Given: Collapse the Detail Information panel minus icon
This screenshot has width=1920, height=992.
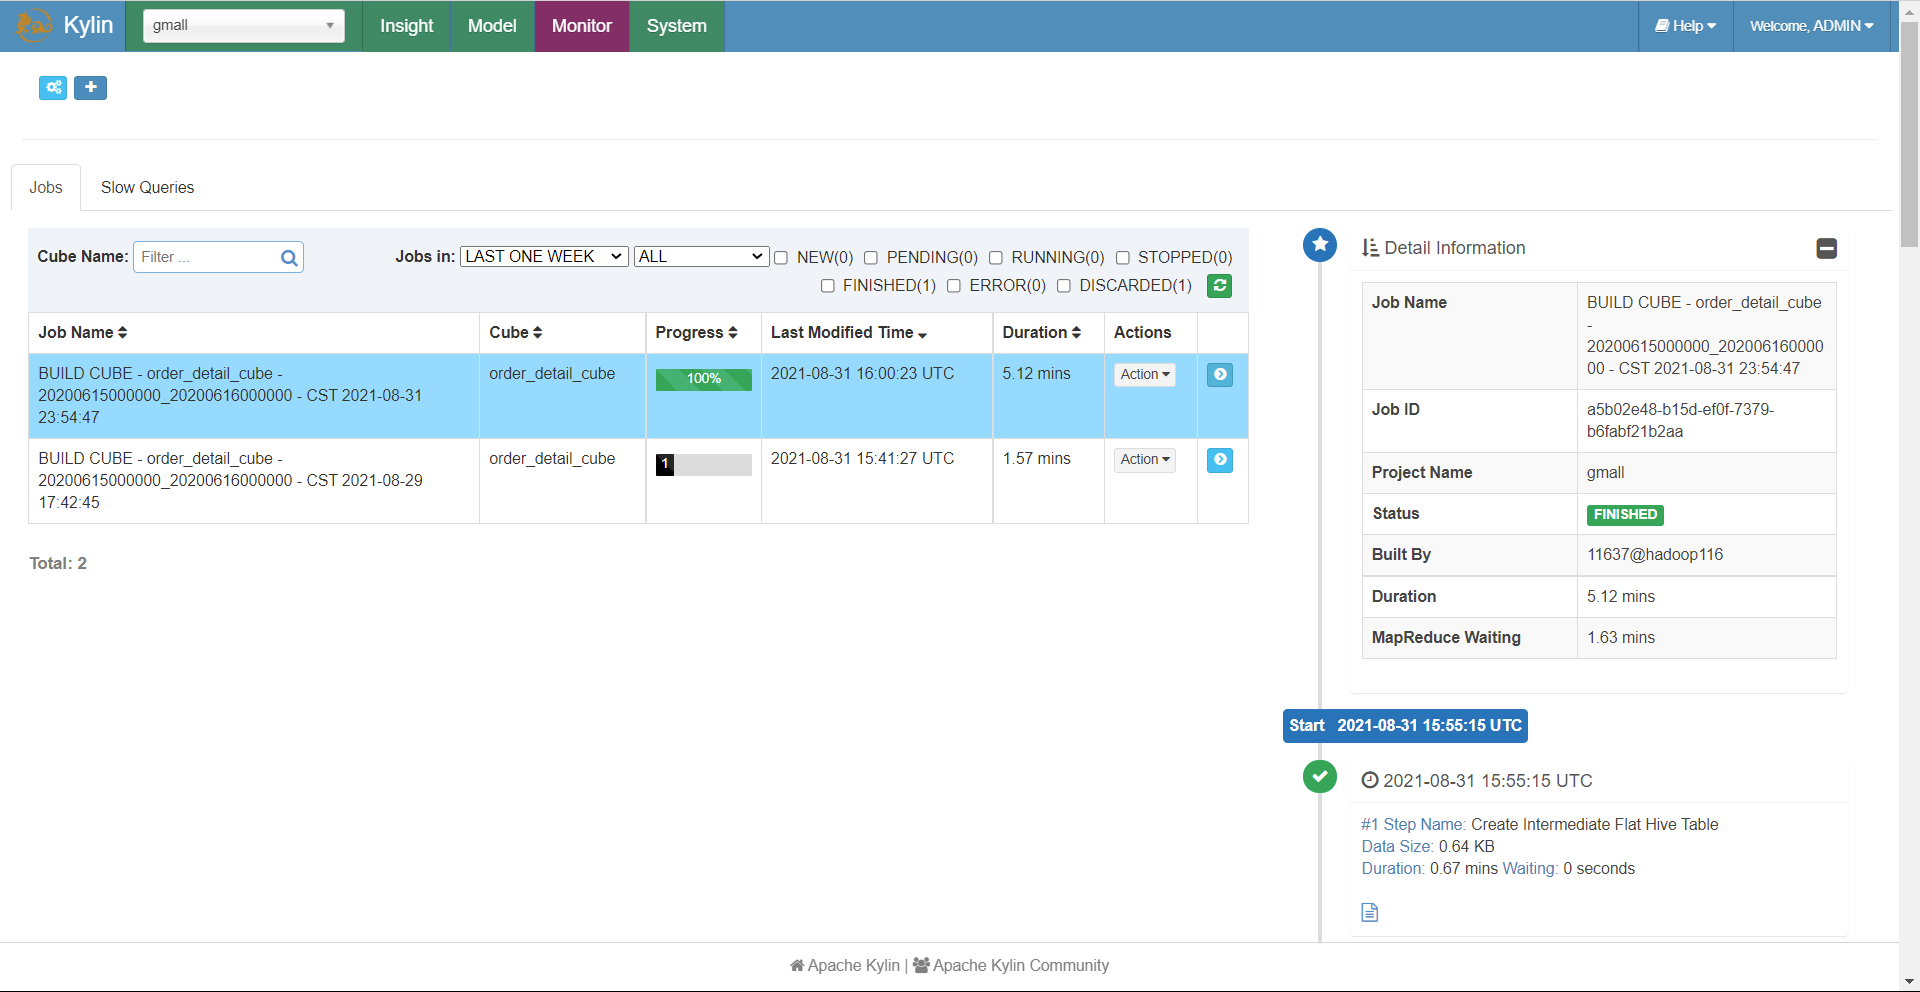Looking at the screenshot, I should (1826, 248).
